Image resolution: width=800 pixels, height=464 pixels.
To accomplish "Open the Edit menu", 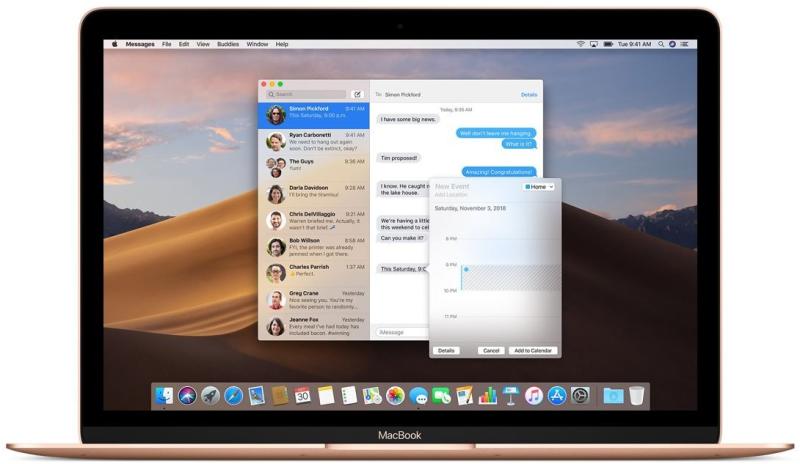I will tap(184, 44).
